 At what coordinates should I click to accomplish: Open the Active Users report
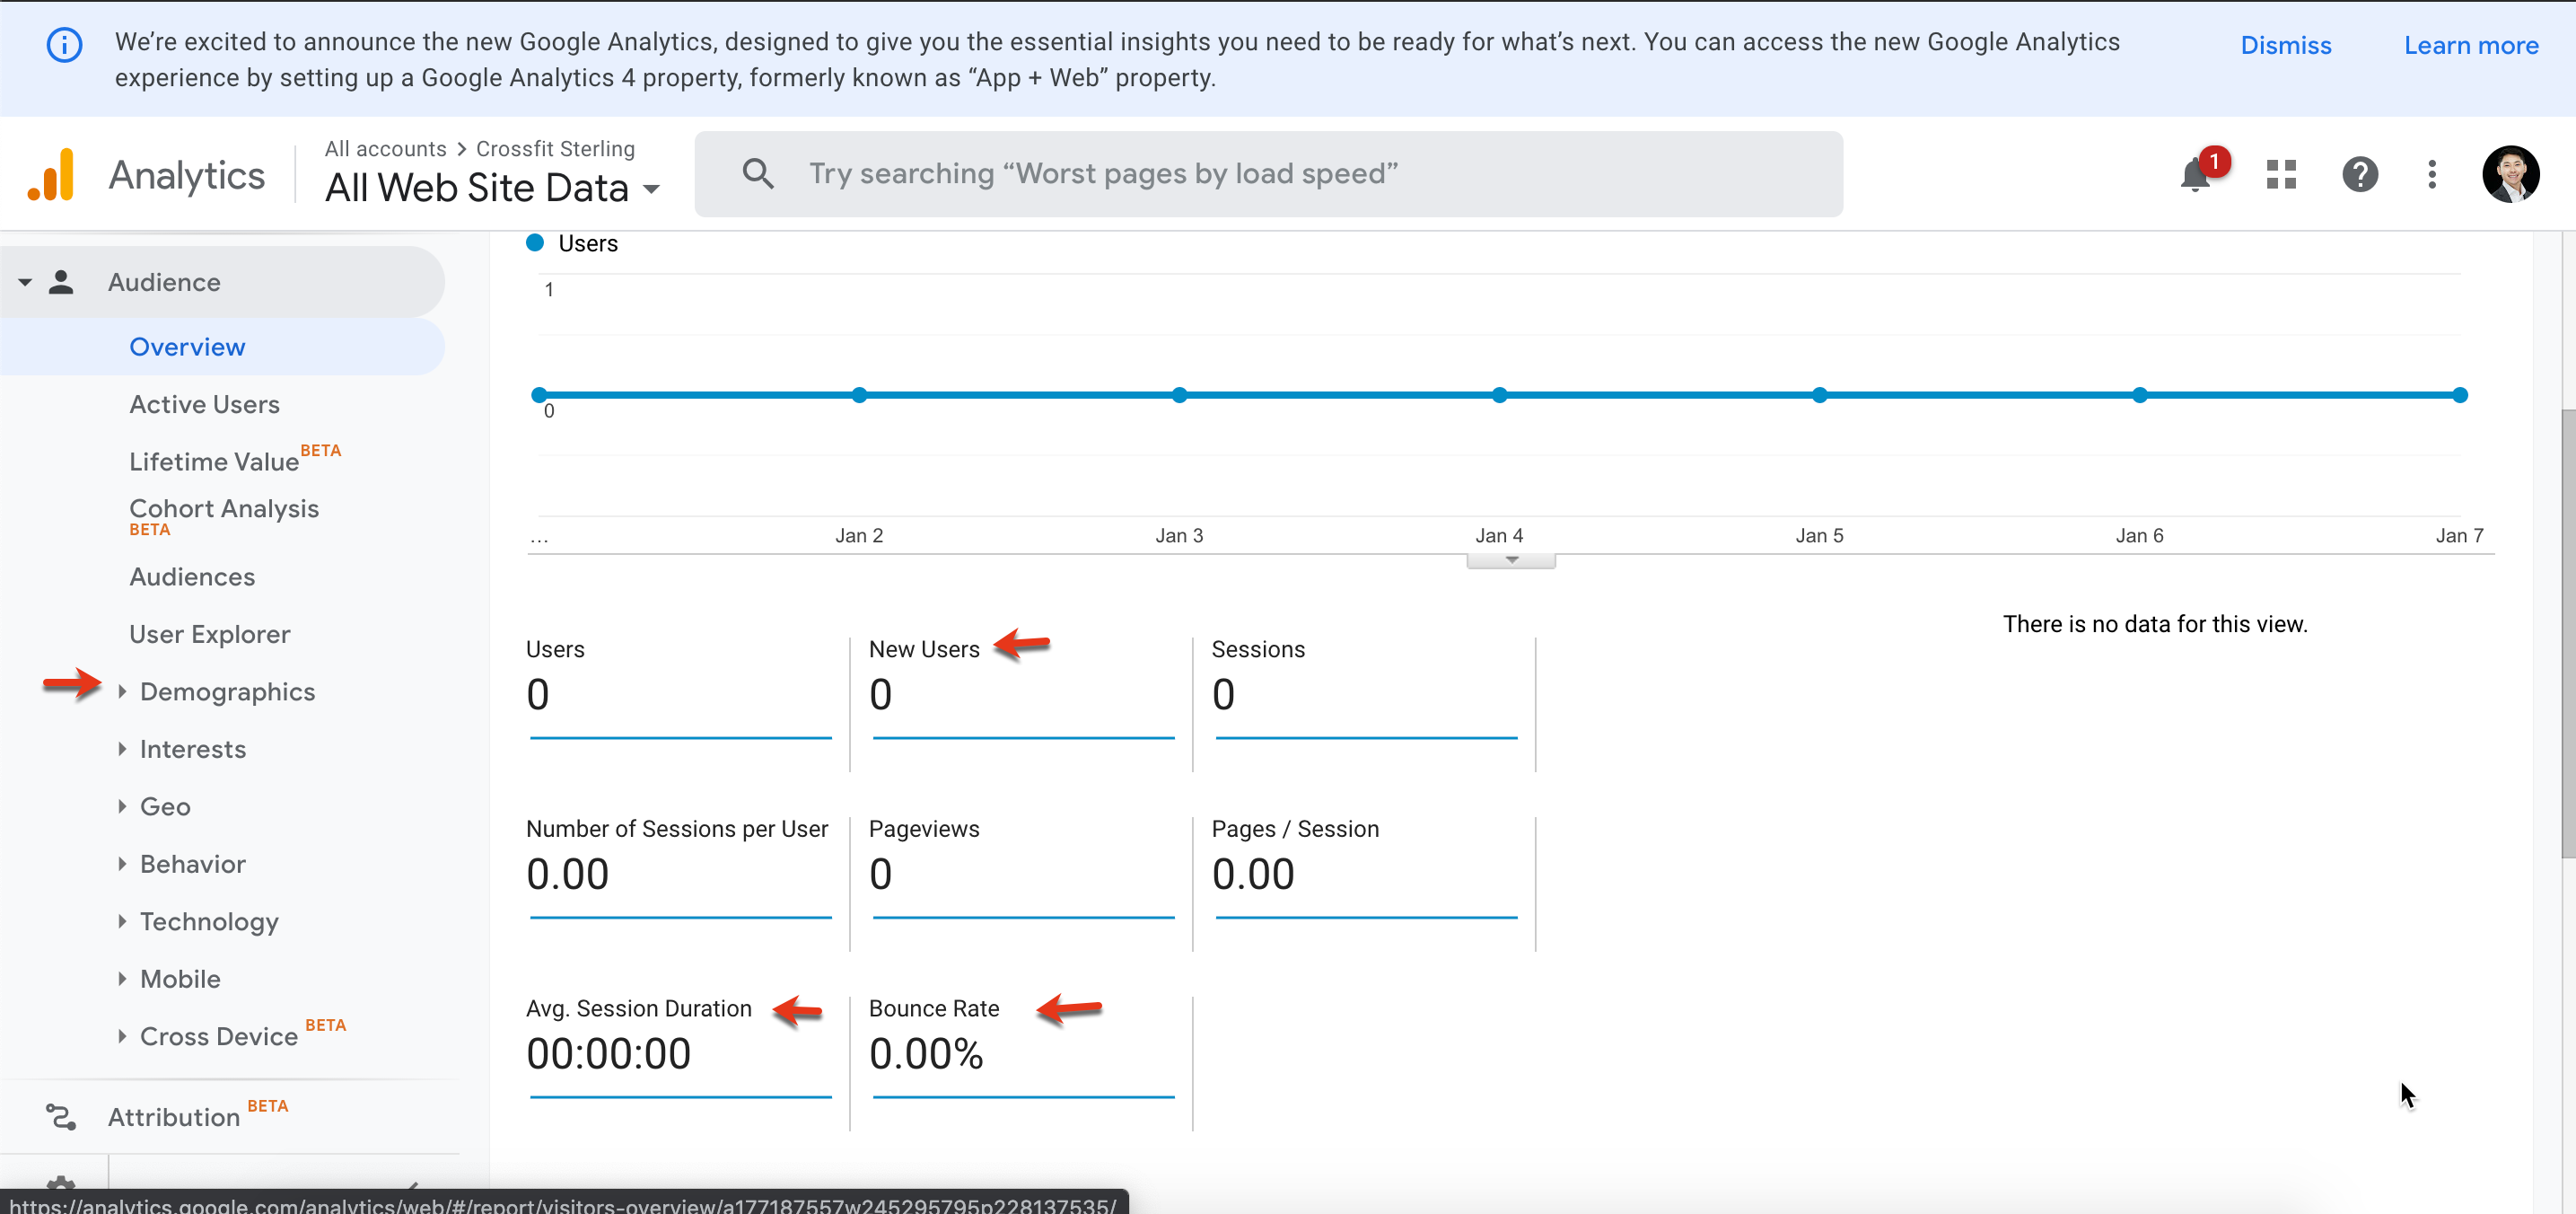click(204, 404)
